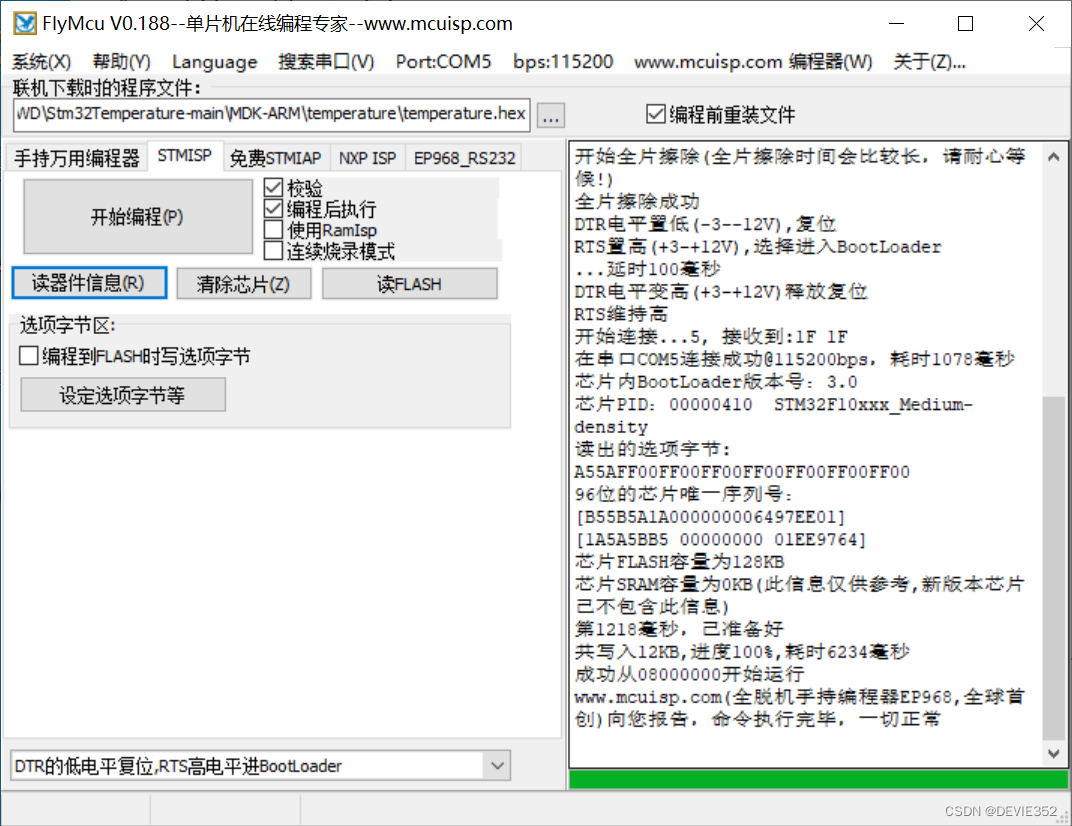The width and height of the screenshot is (1072, 826).
Task: Open the 帮助(Y) menu
Action: point(120,61)
